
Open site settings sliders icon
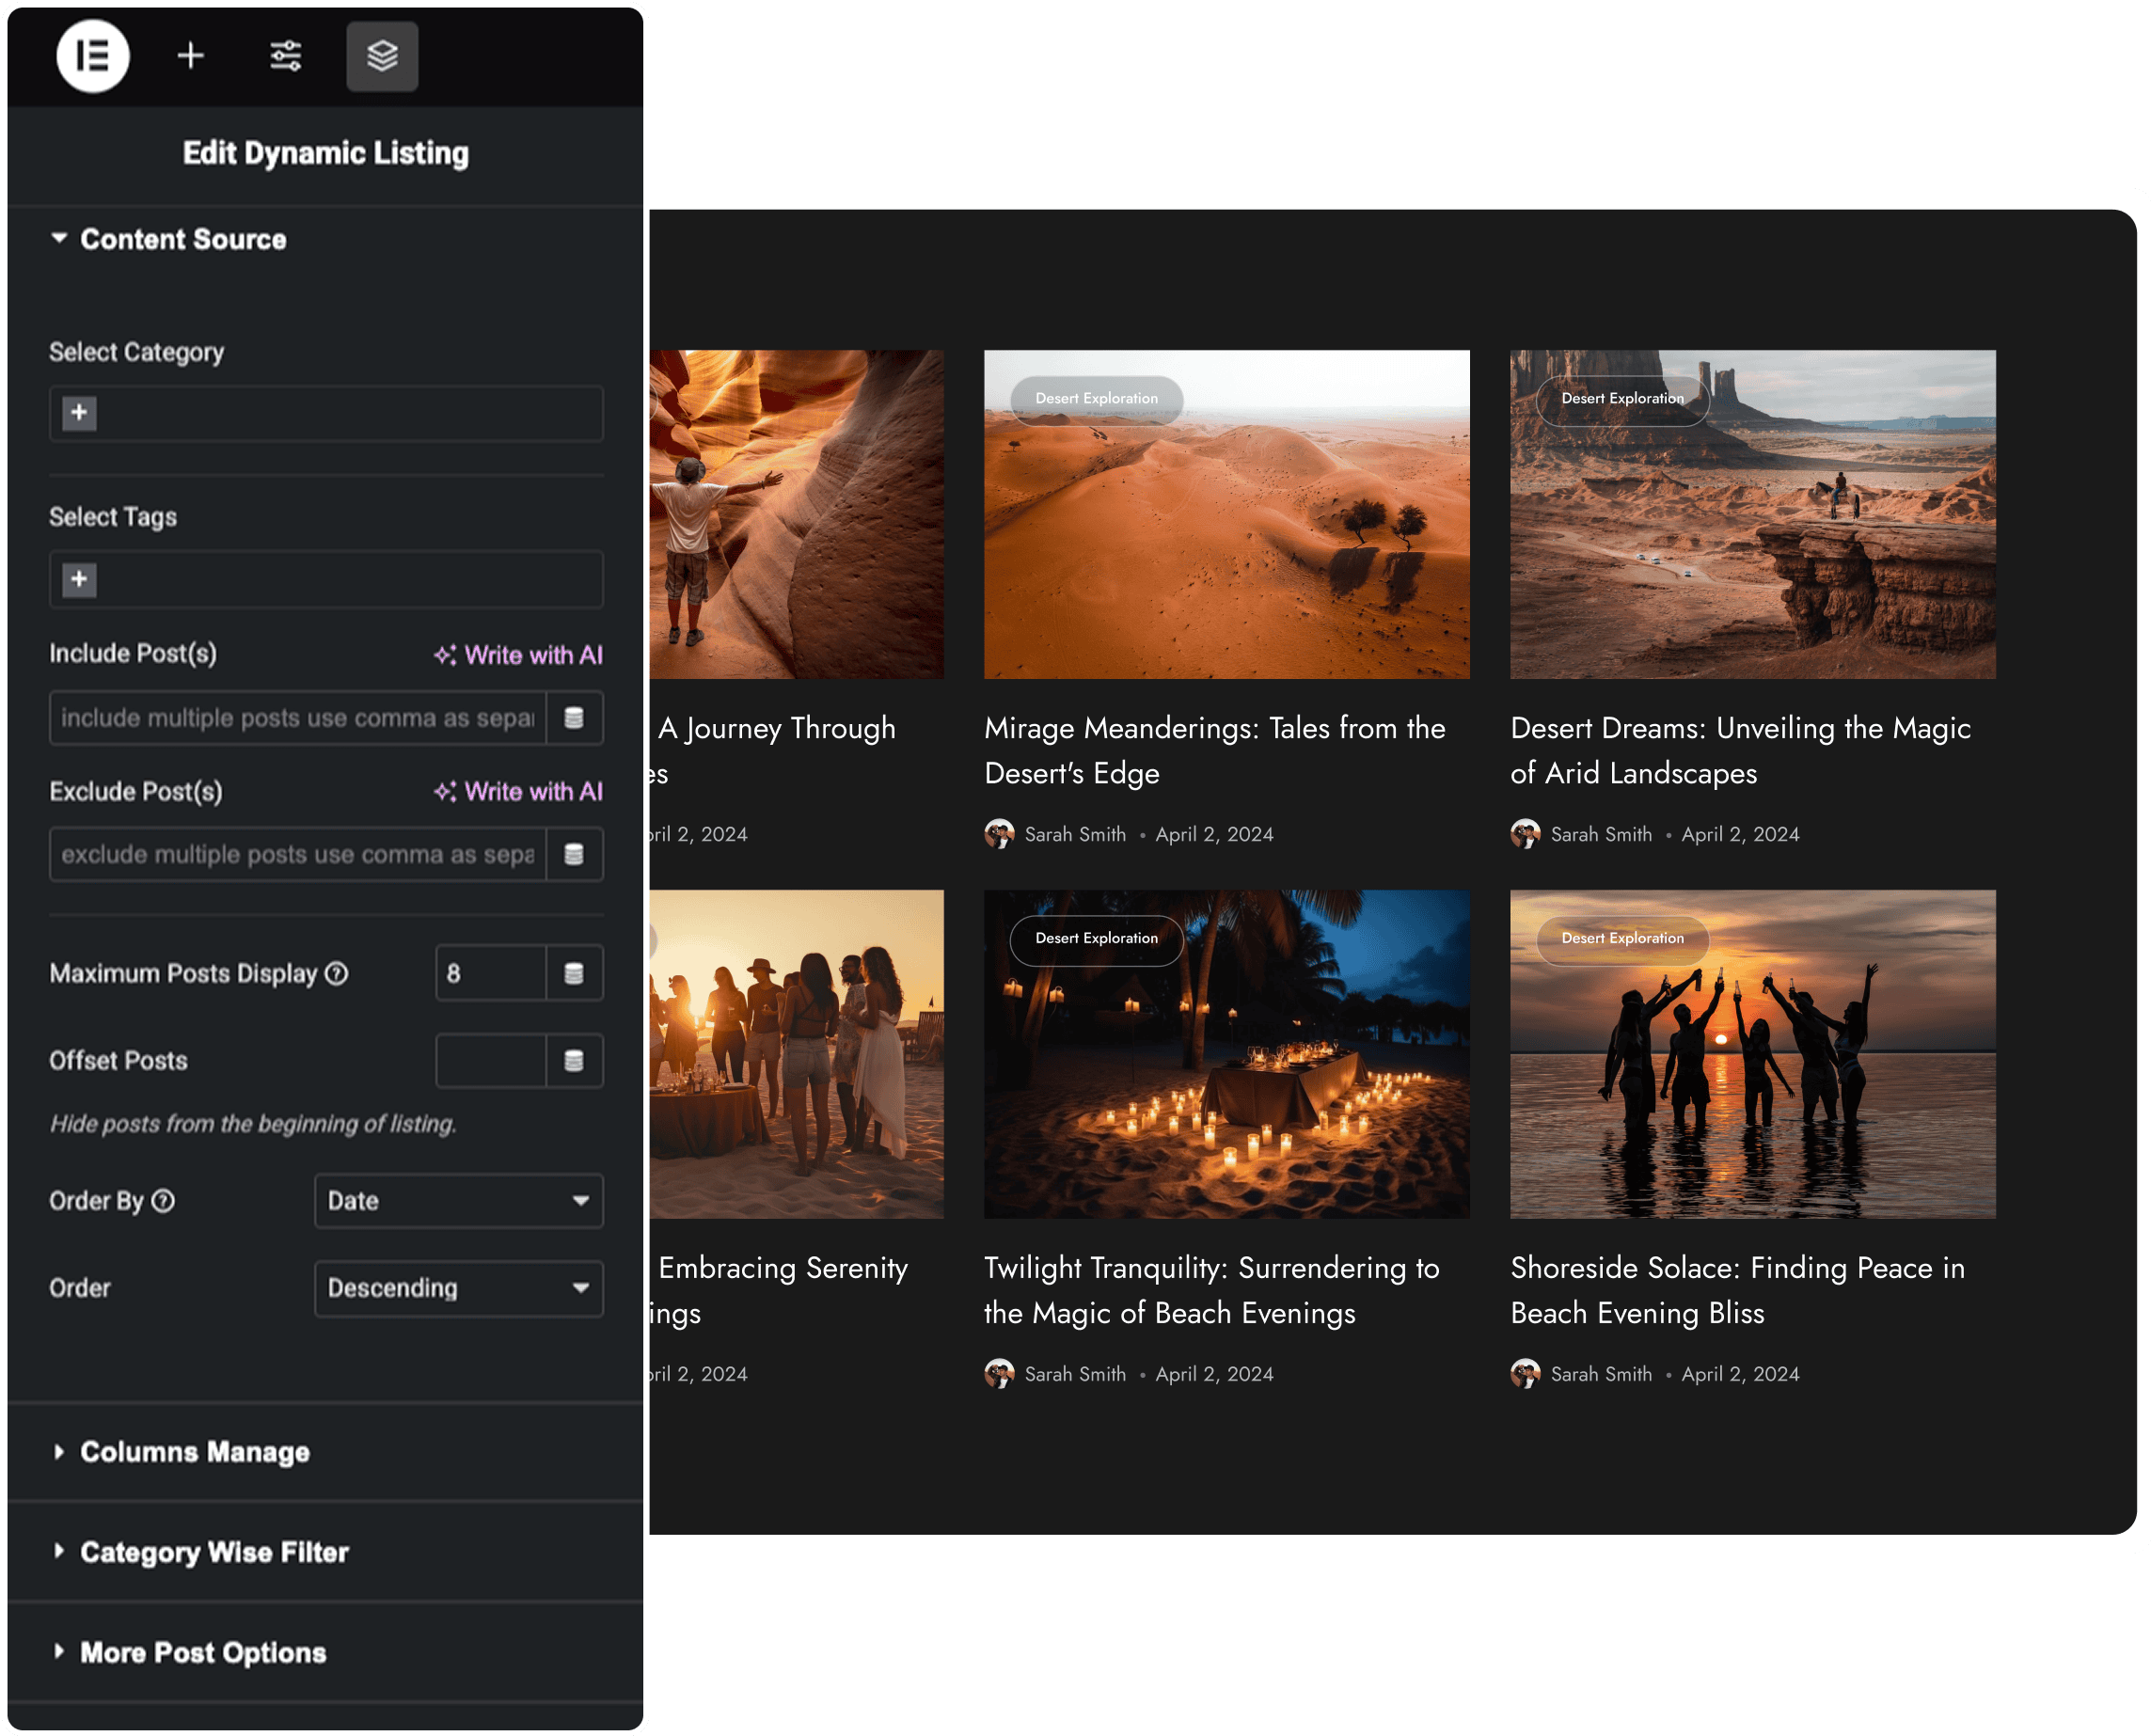(286, 56)
